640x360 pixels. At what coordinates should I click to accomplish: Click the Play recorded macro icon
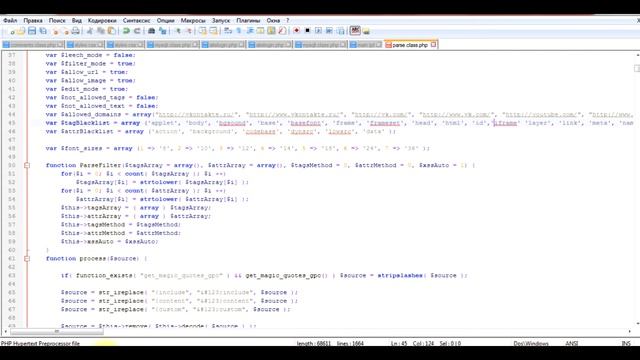(x=318, y=31)
